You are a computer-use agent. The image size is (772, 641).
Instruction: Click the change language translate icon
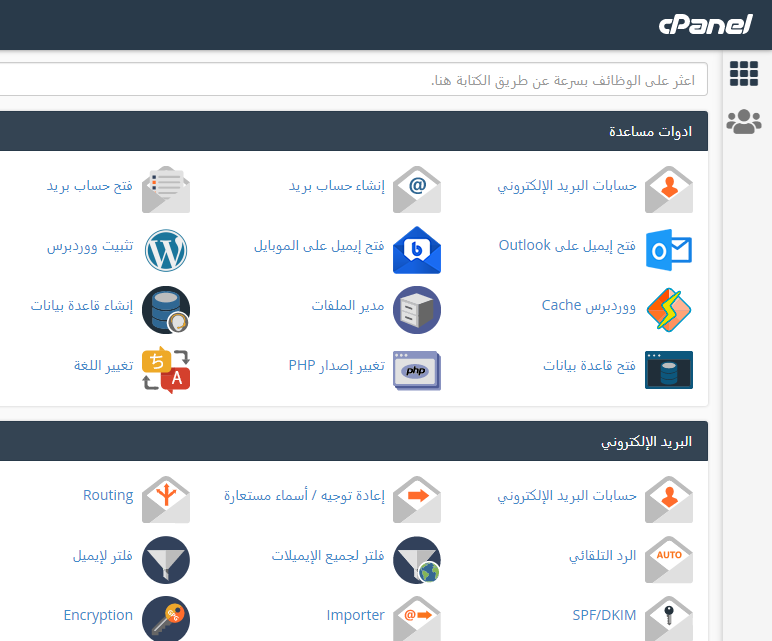click(x=166, y=370)
